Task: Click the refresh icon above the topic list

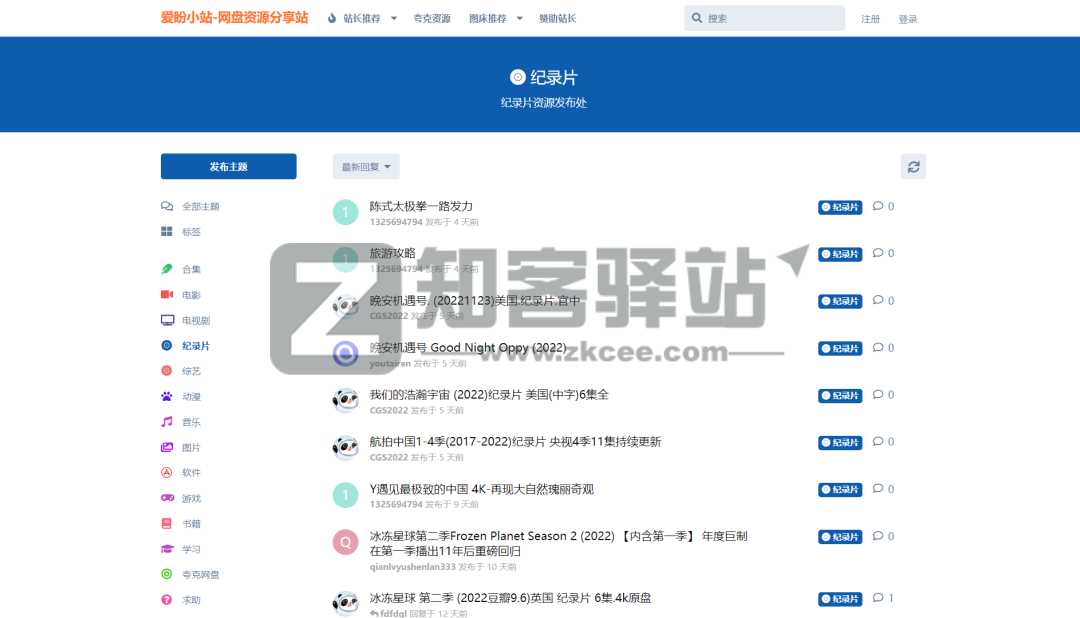Action: [913, 166]
